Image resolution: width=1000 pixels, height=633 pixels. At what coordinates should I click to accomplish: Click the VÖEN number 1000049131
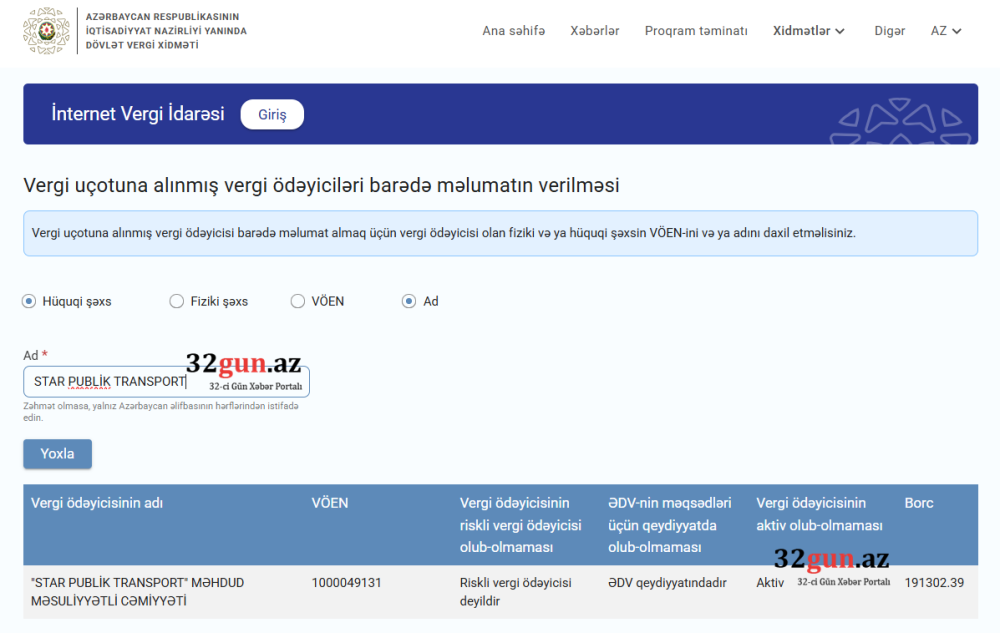pyautogui.click(x=346, y=582)
